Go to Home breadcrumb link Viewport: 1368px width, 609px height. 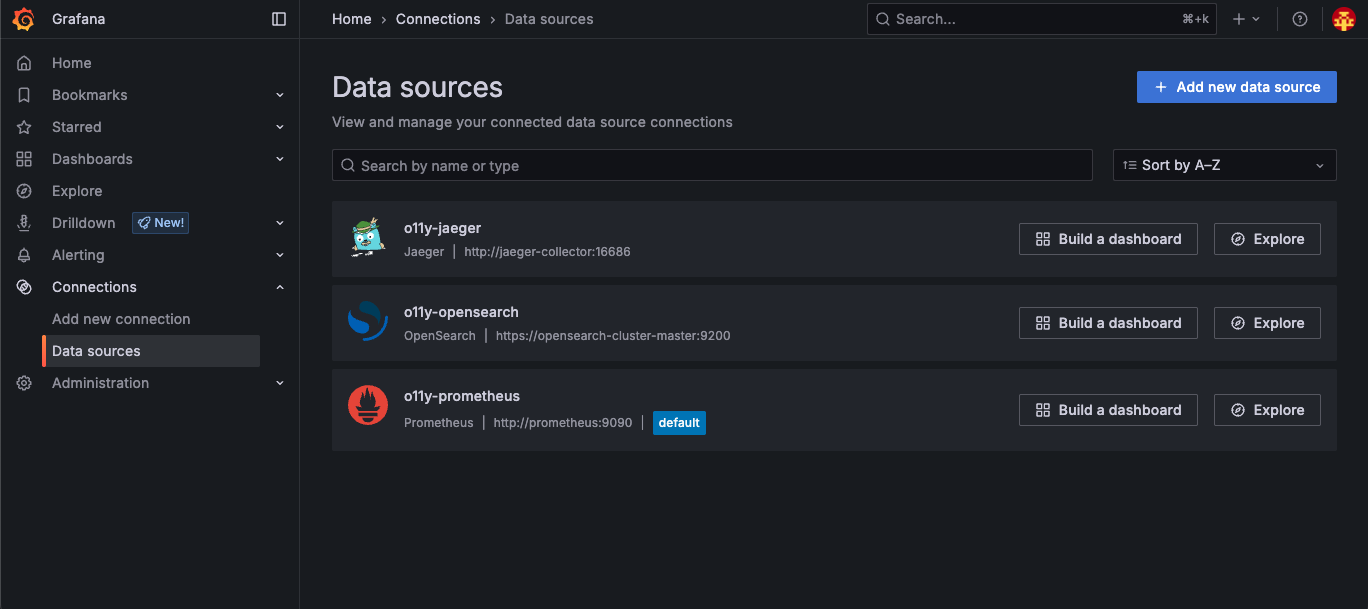tap(352, 19)
